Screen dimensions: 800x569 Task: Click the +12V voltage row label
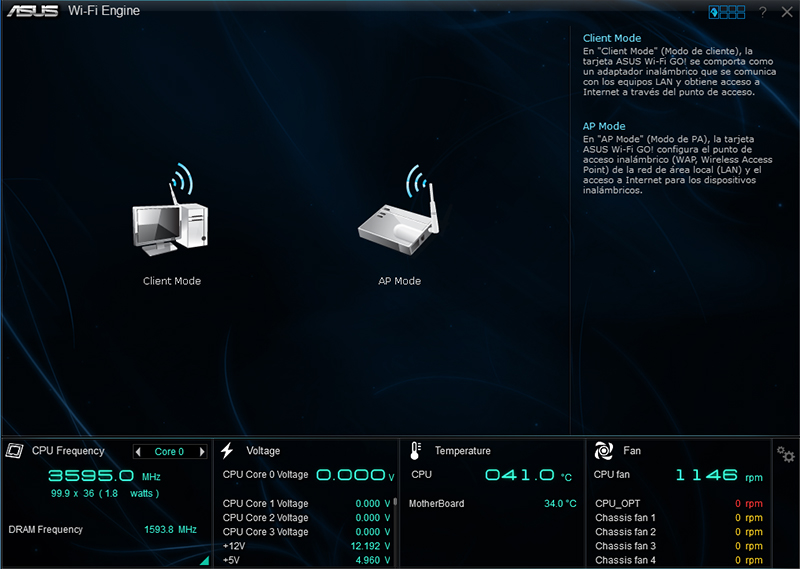coord(234,546)
